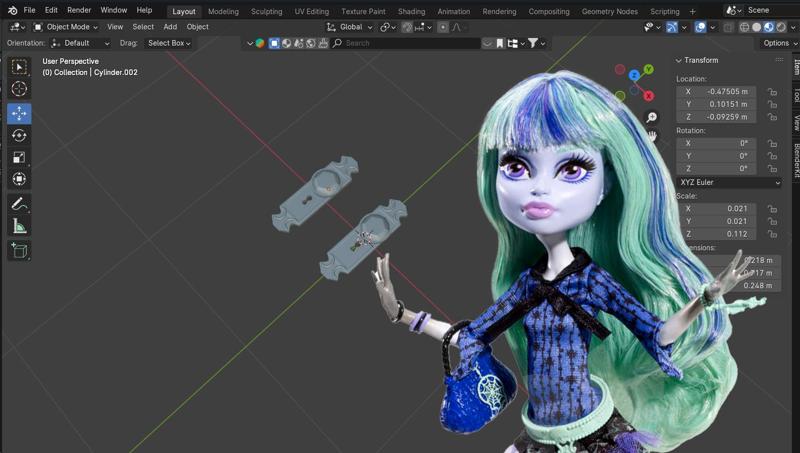This screenshot has width=800, height=453.
Task: Open the Render menu
Action: tap(79, 10)
